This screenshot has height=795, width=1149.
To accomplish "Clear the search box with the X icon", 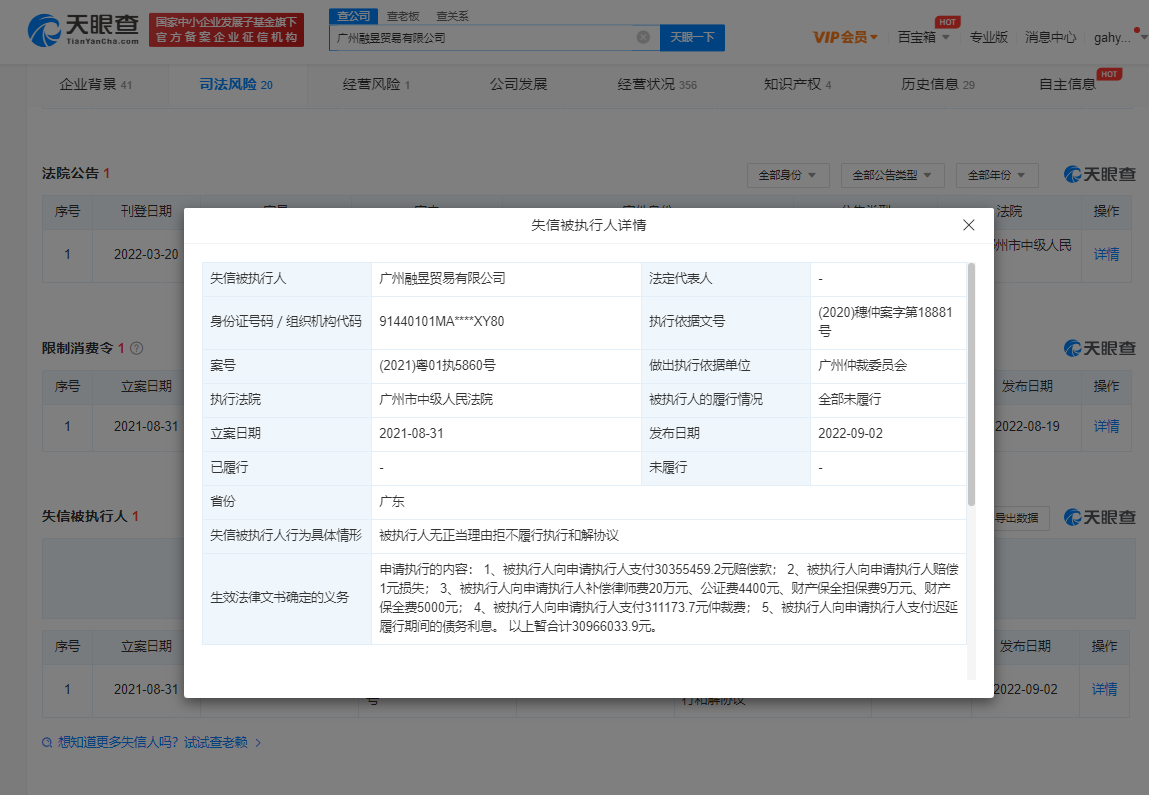I will point(643,37).
